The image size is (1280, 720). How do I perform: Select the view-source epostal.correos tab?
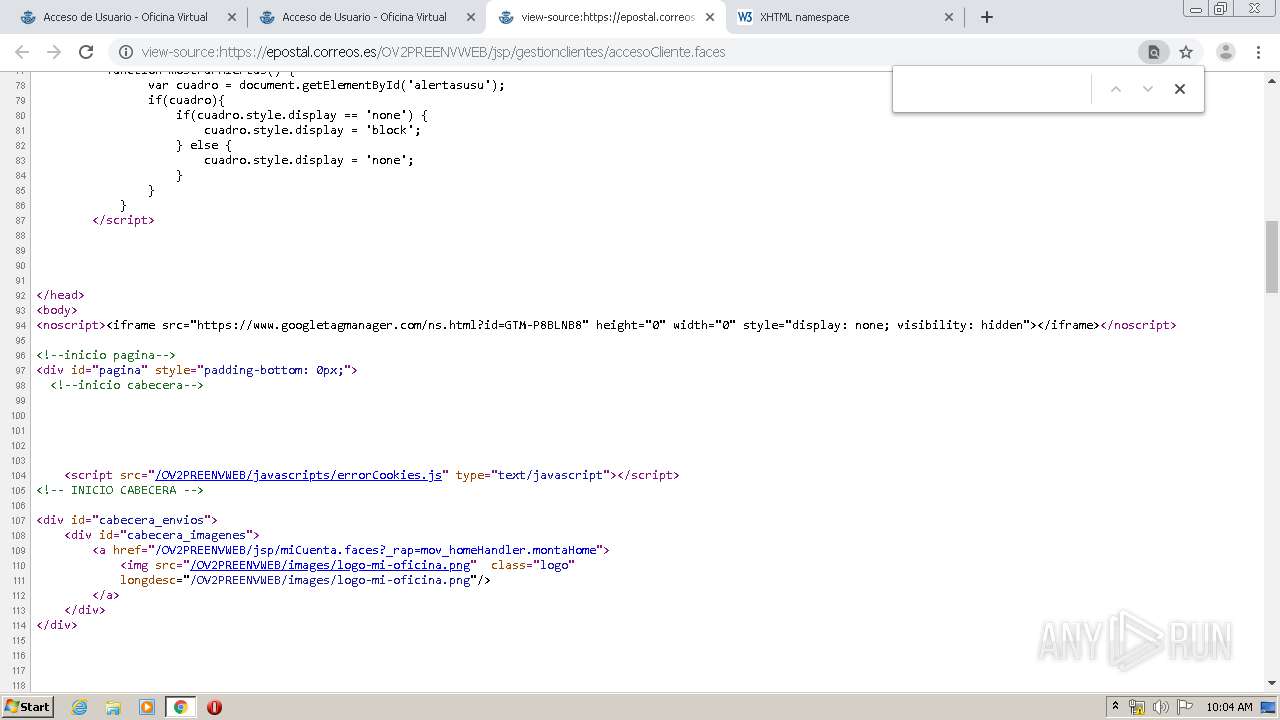606,17
